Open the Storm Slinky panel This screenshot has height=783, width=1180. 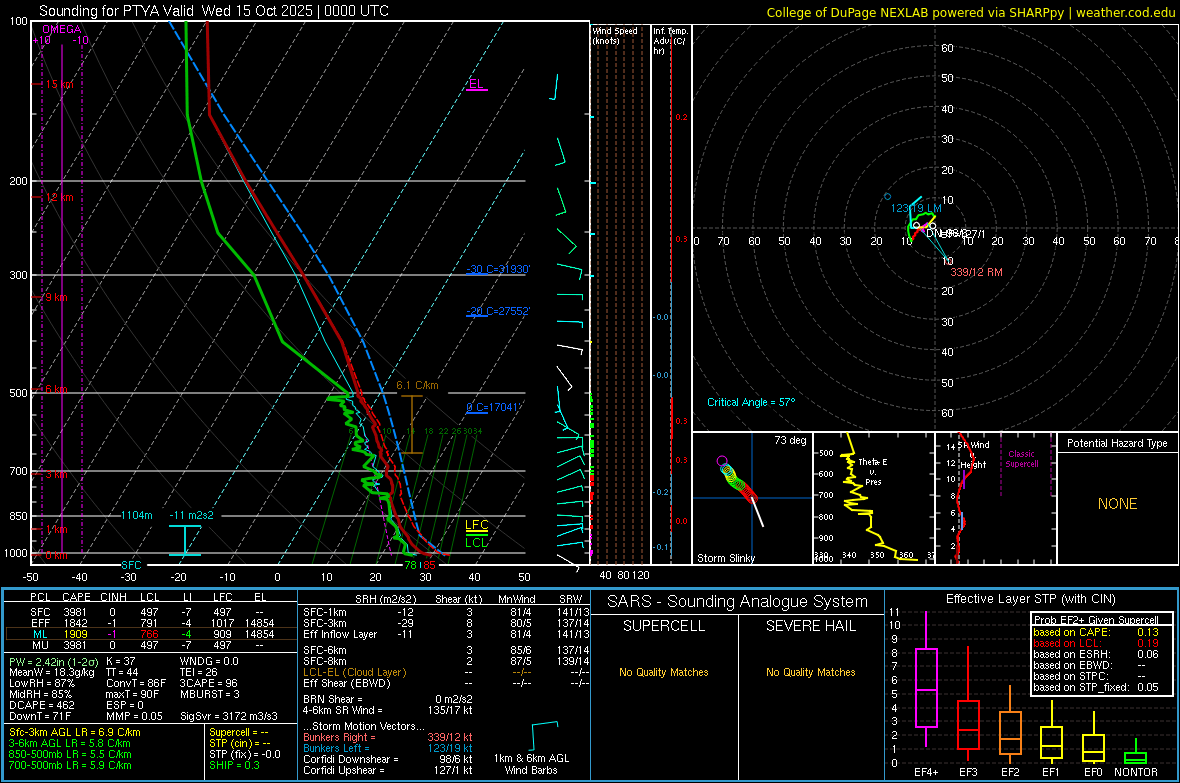coord(752,498)
